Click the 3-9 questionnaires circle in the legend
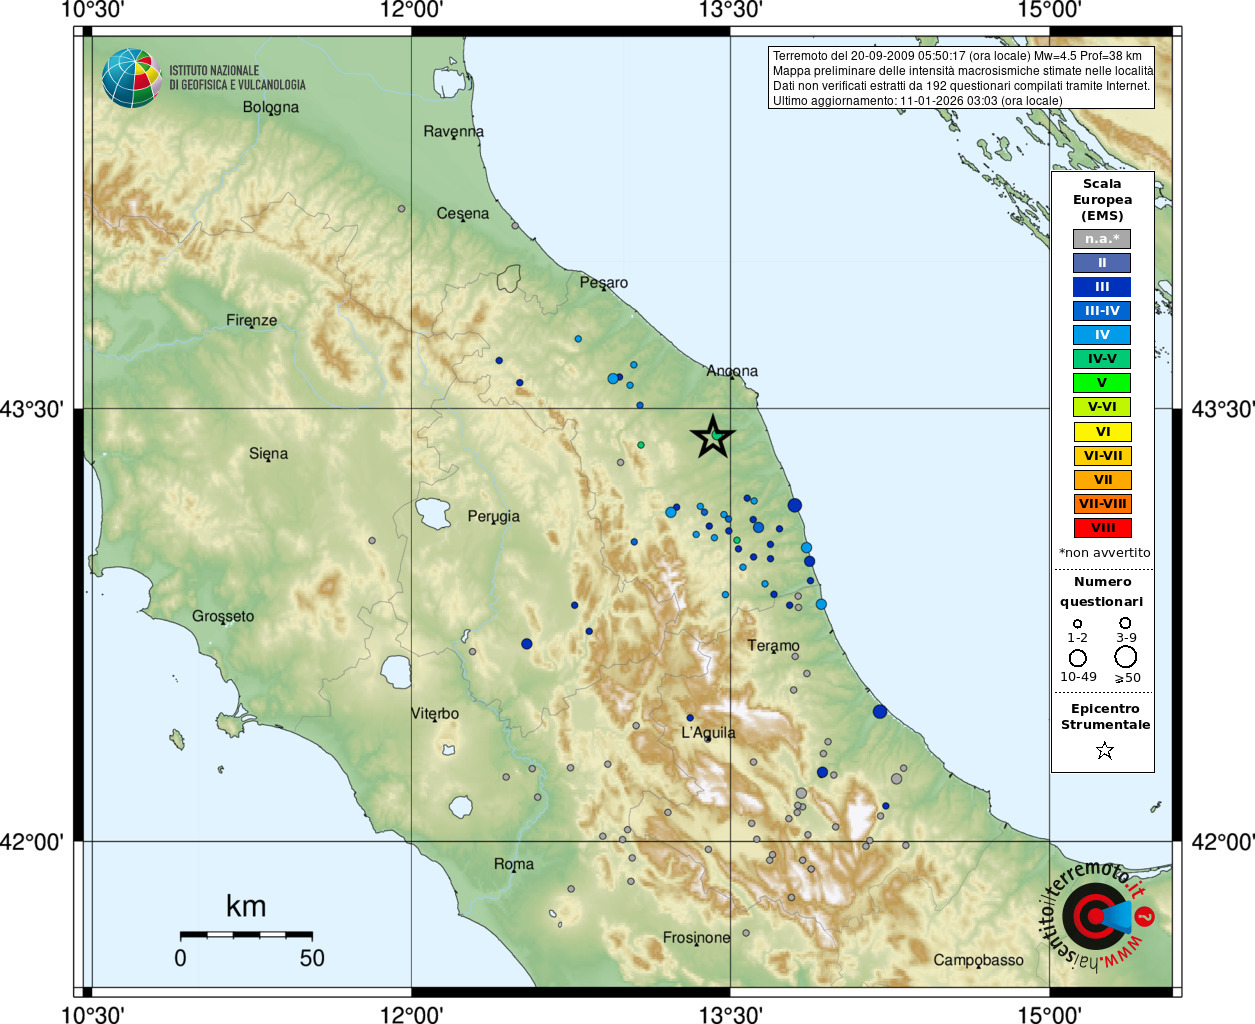Image resolution: width=1255 pixels, height=1024 pixels. (x=1125, y=623)
